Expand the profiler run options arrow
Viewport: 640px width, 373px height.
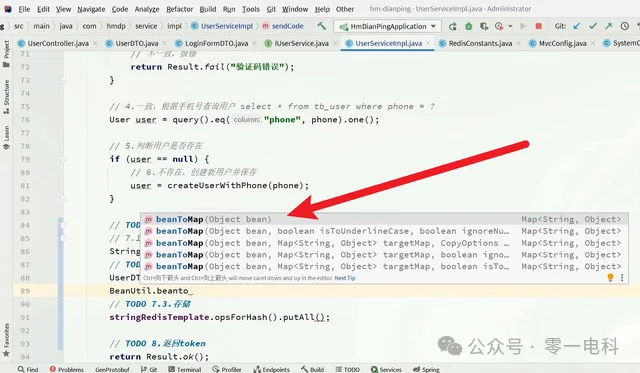pyautogui.click(x=510, y=27)
